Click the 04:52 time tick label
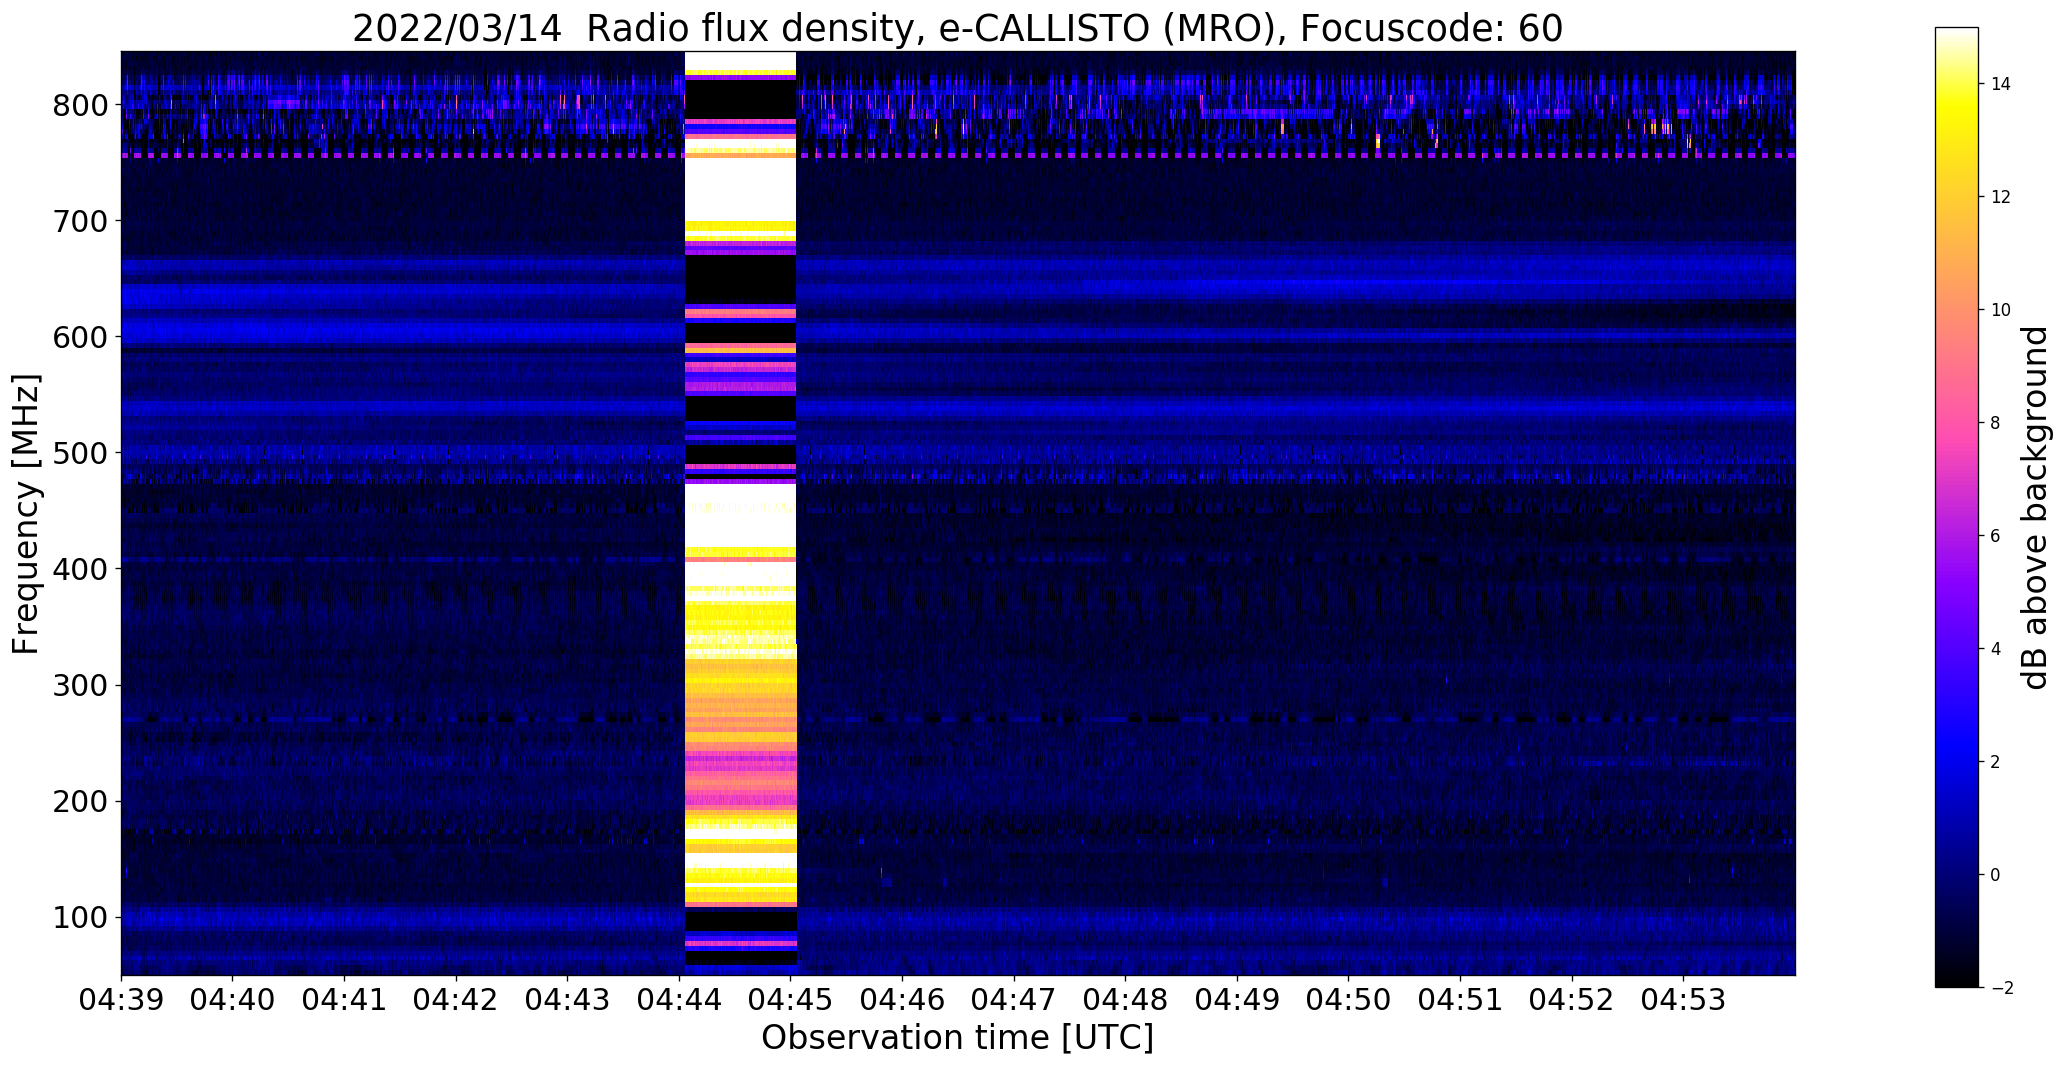This screenshot has height=1067, width=2066. pyautogui.click(x=1572, y=1000)
